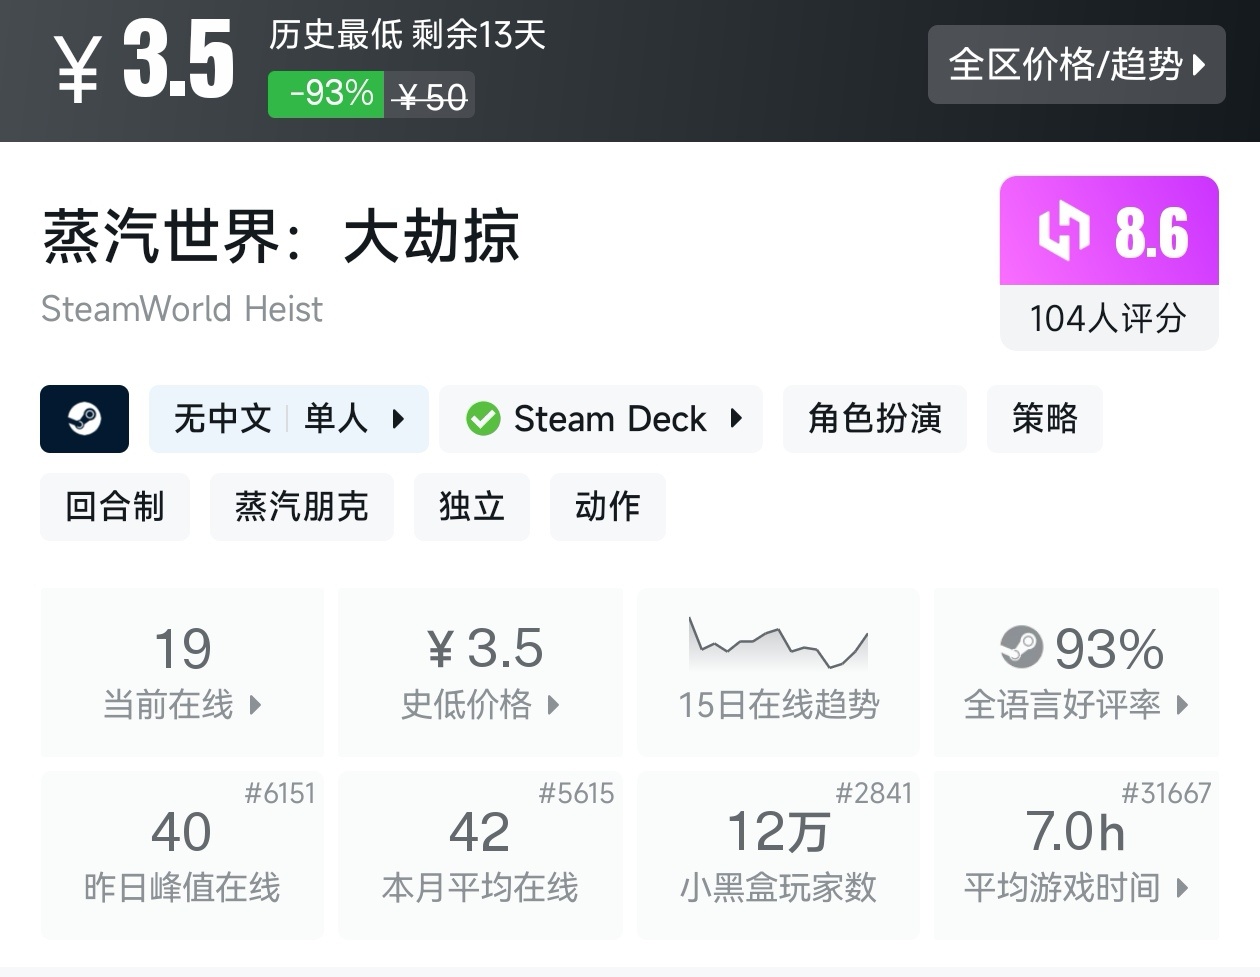
Task: Select the 角色扮演 tag
Action: [x=875, y=419]
